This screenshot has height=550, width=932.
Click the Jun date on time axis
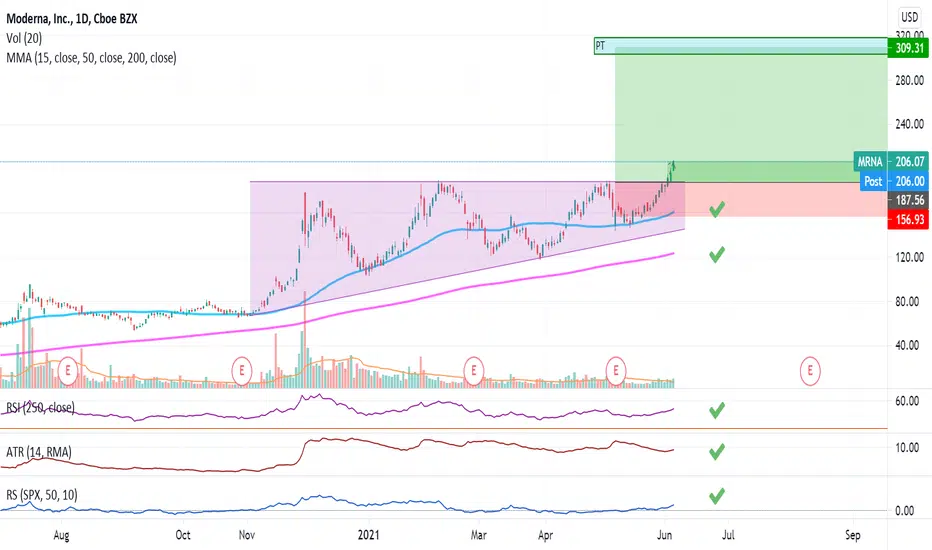tap(665, 535)
